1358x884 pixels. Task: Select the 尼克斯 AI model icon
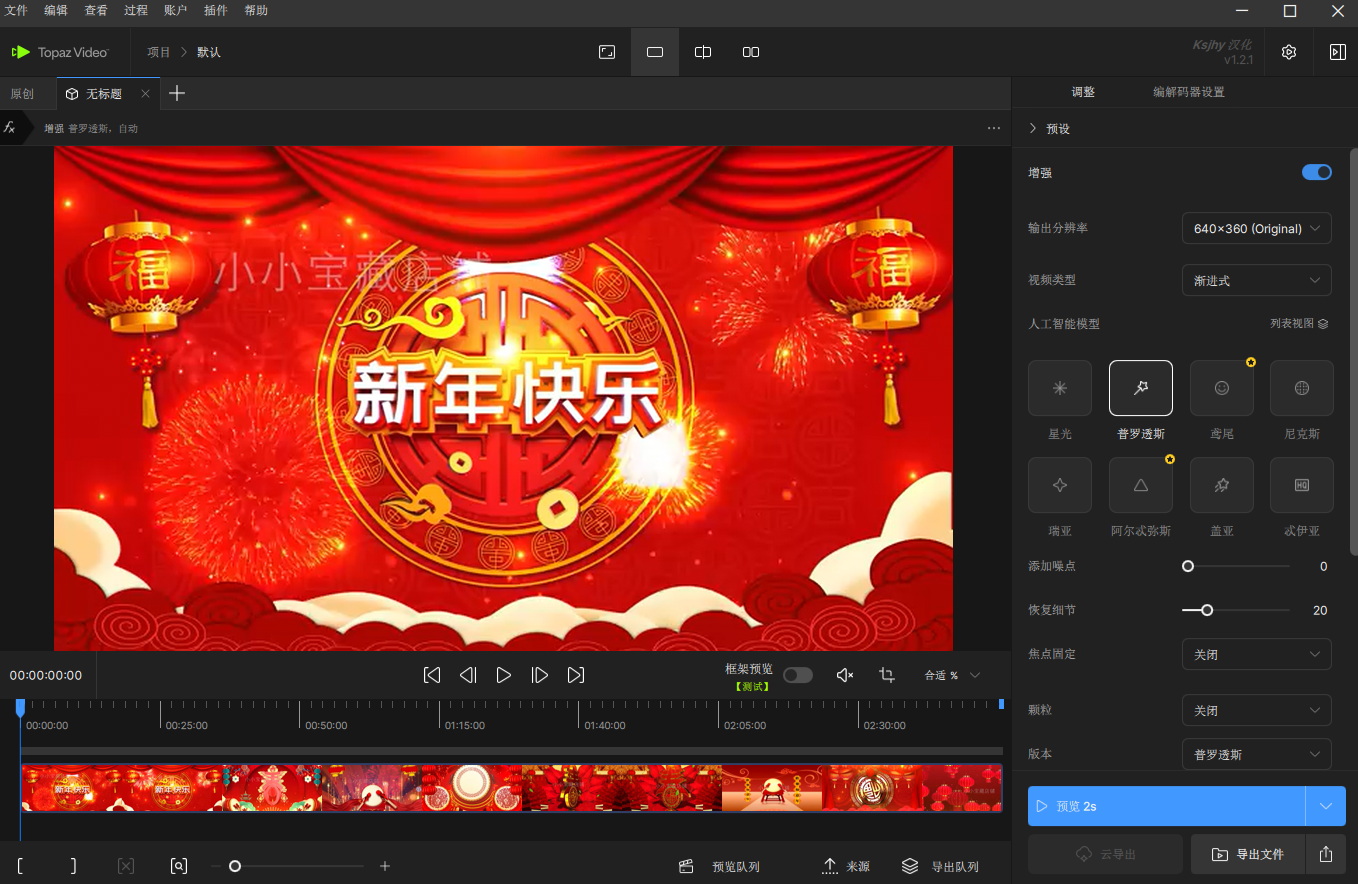coord(1301,388)
